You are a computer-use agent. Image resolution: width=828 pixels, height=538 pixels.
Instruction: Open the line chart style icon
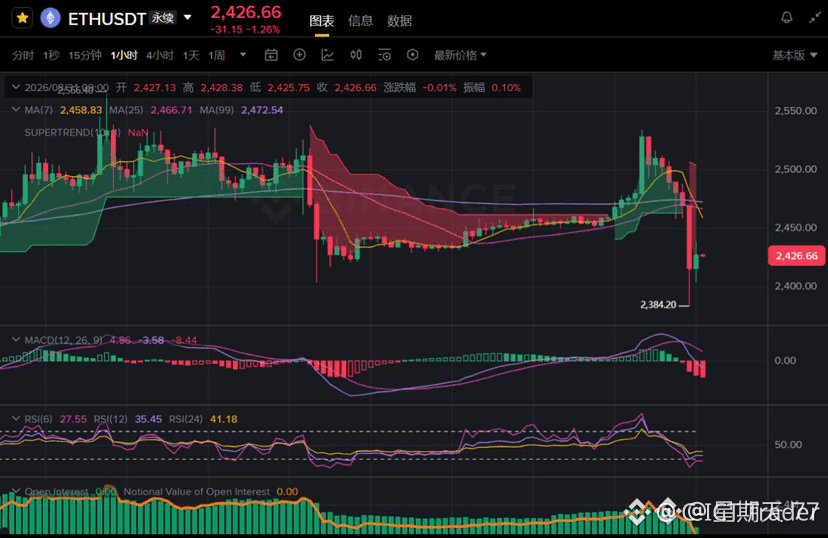tap(327, 55)
